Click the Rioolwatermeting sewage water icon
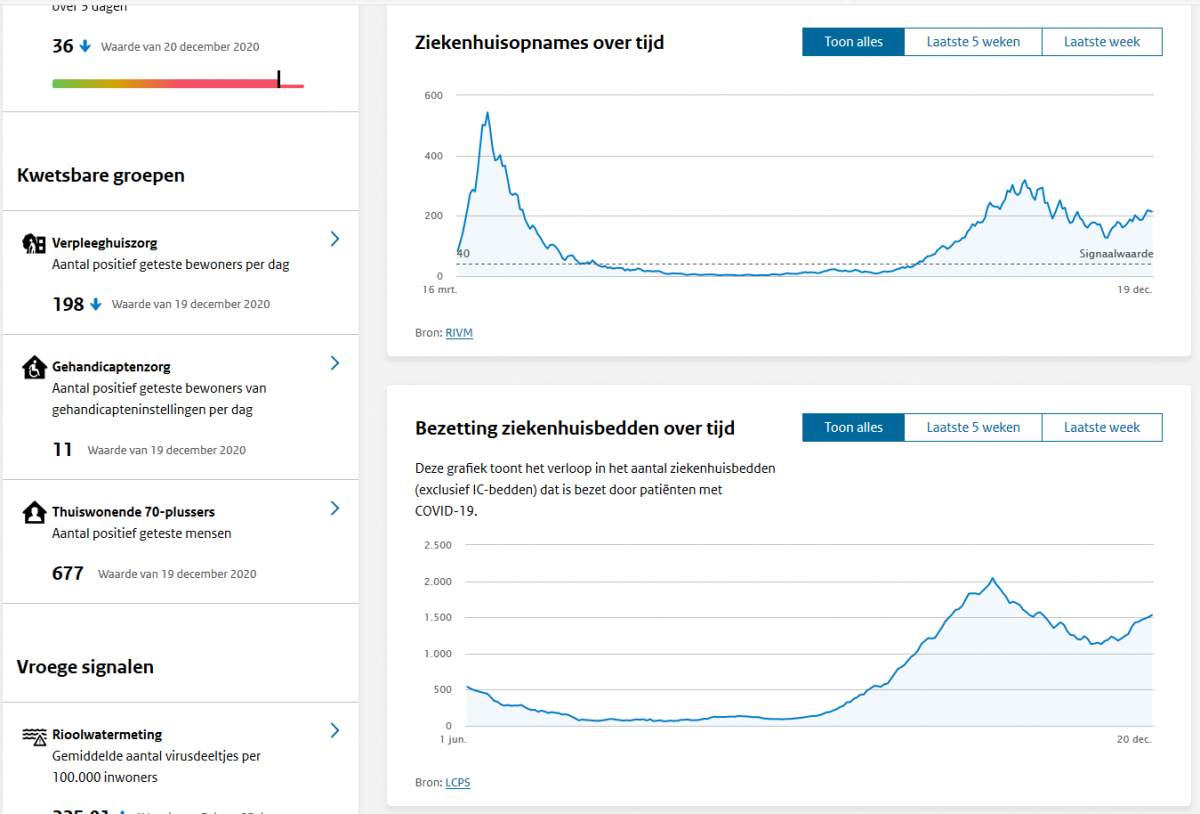 (34, 737)
